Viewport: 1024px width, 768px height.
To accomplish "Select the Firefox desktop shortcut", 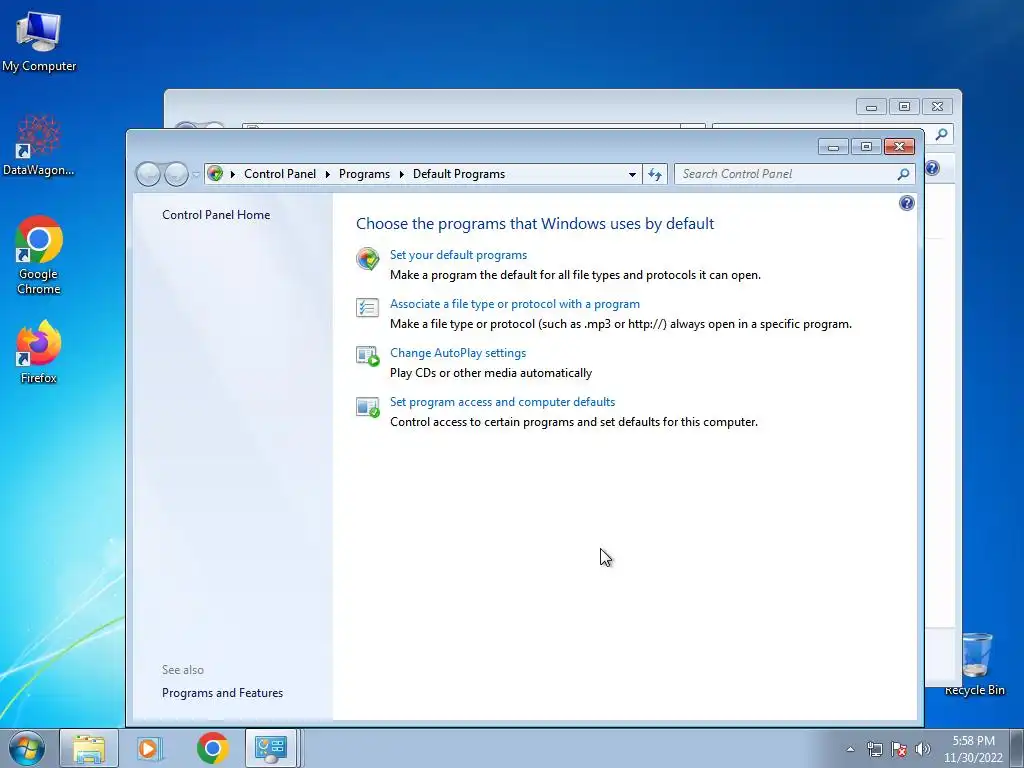I will [x=39, y=353].
